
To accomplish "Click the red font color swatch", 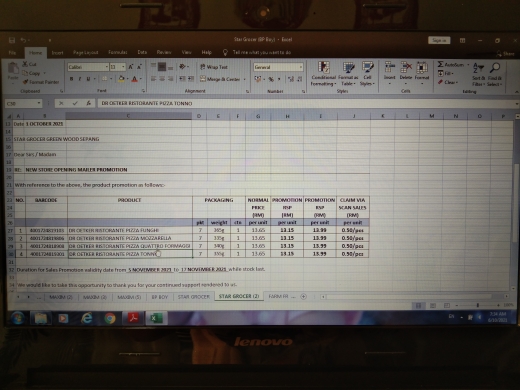I will pos(134,79).
